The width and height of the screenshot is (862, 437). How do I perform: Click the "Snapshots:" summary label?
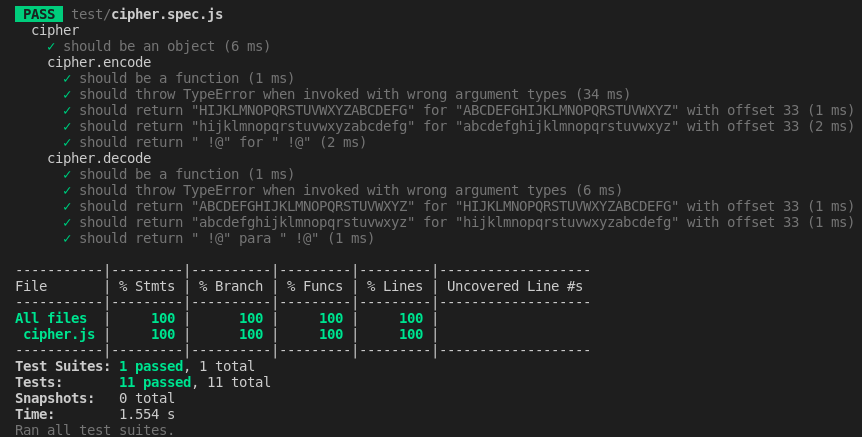[x=55, y=397]
